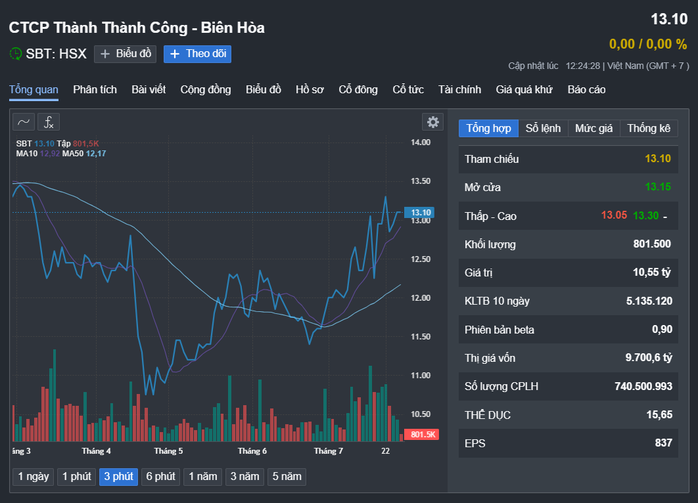
Task: Open the Tài chính tab
Action: pyautogui.click(x=460, y=90)
